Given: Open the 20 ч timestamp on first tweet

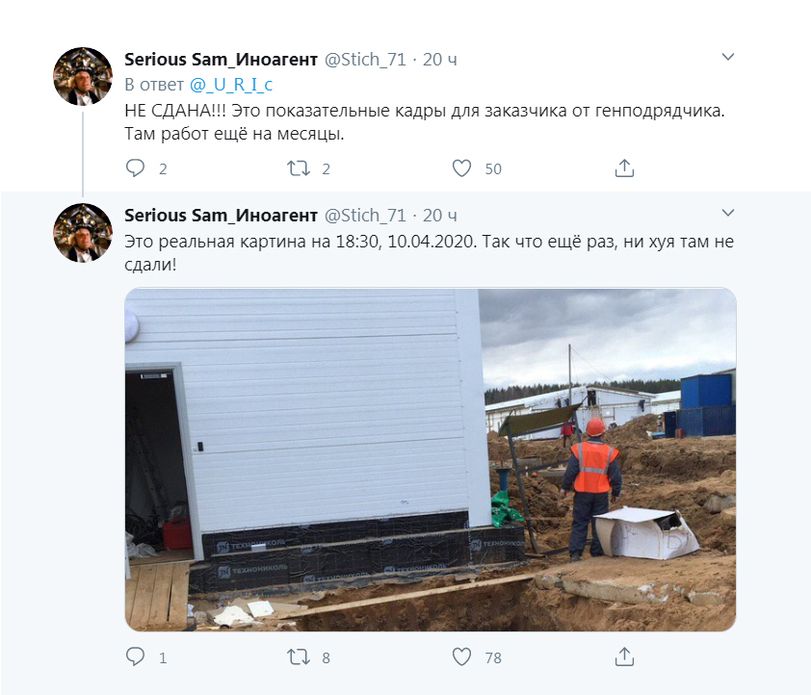Looking at the screenshot, I should (x=440, y=59).
